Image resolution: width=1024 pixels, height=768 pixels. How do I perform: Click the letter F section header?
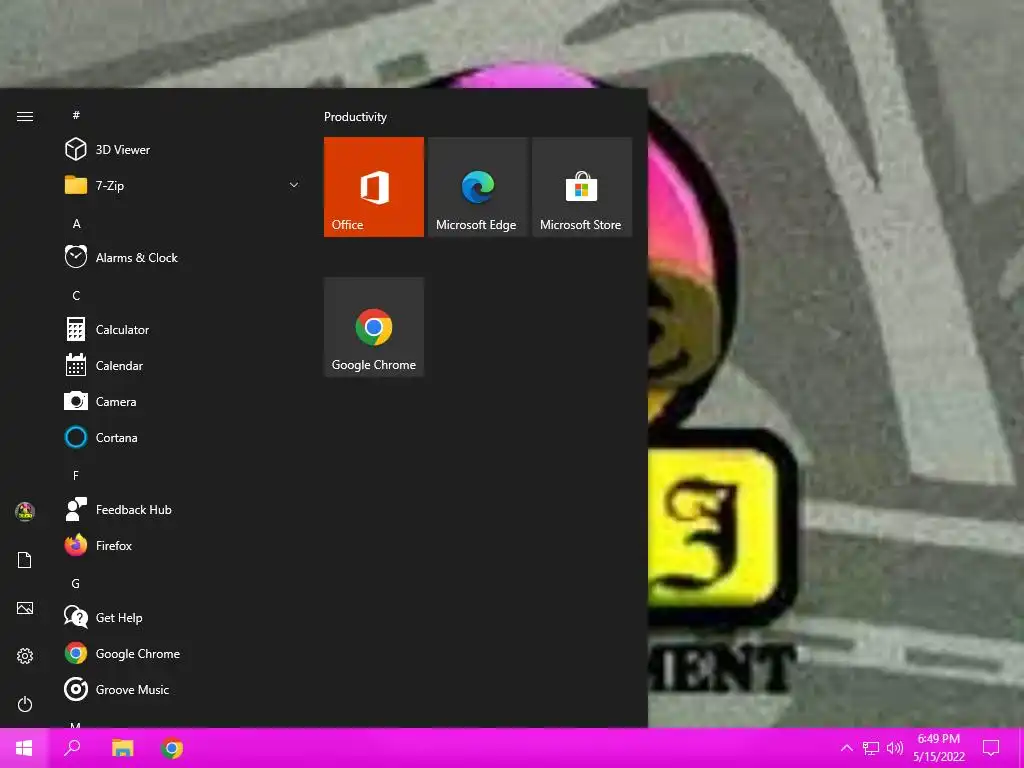click(76, 475)
